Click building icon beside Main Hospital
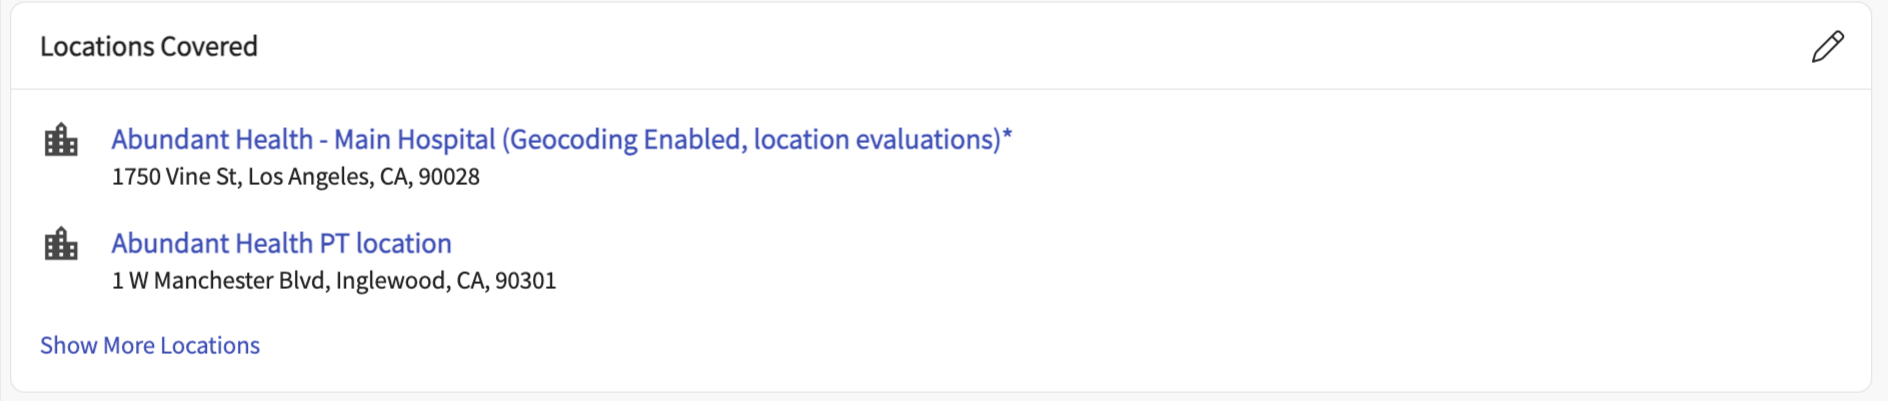This screenshot has width=1888, height=401. click(61, 140)
